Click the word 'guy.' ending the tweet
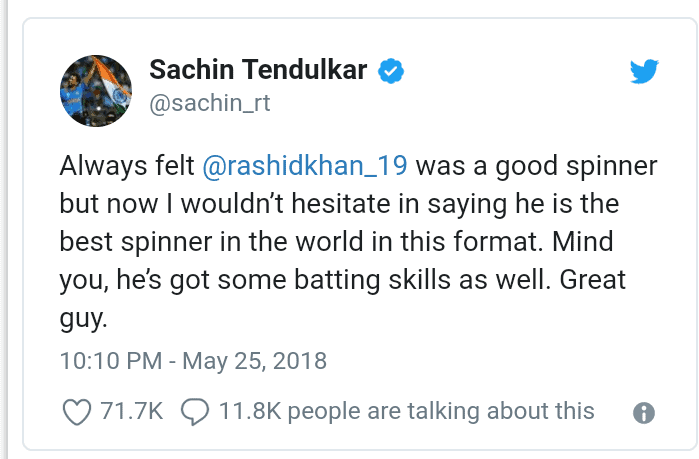Viewport: 699px width, 459px height. pyautogui.click(x=84, y=319)
